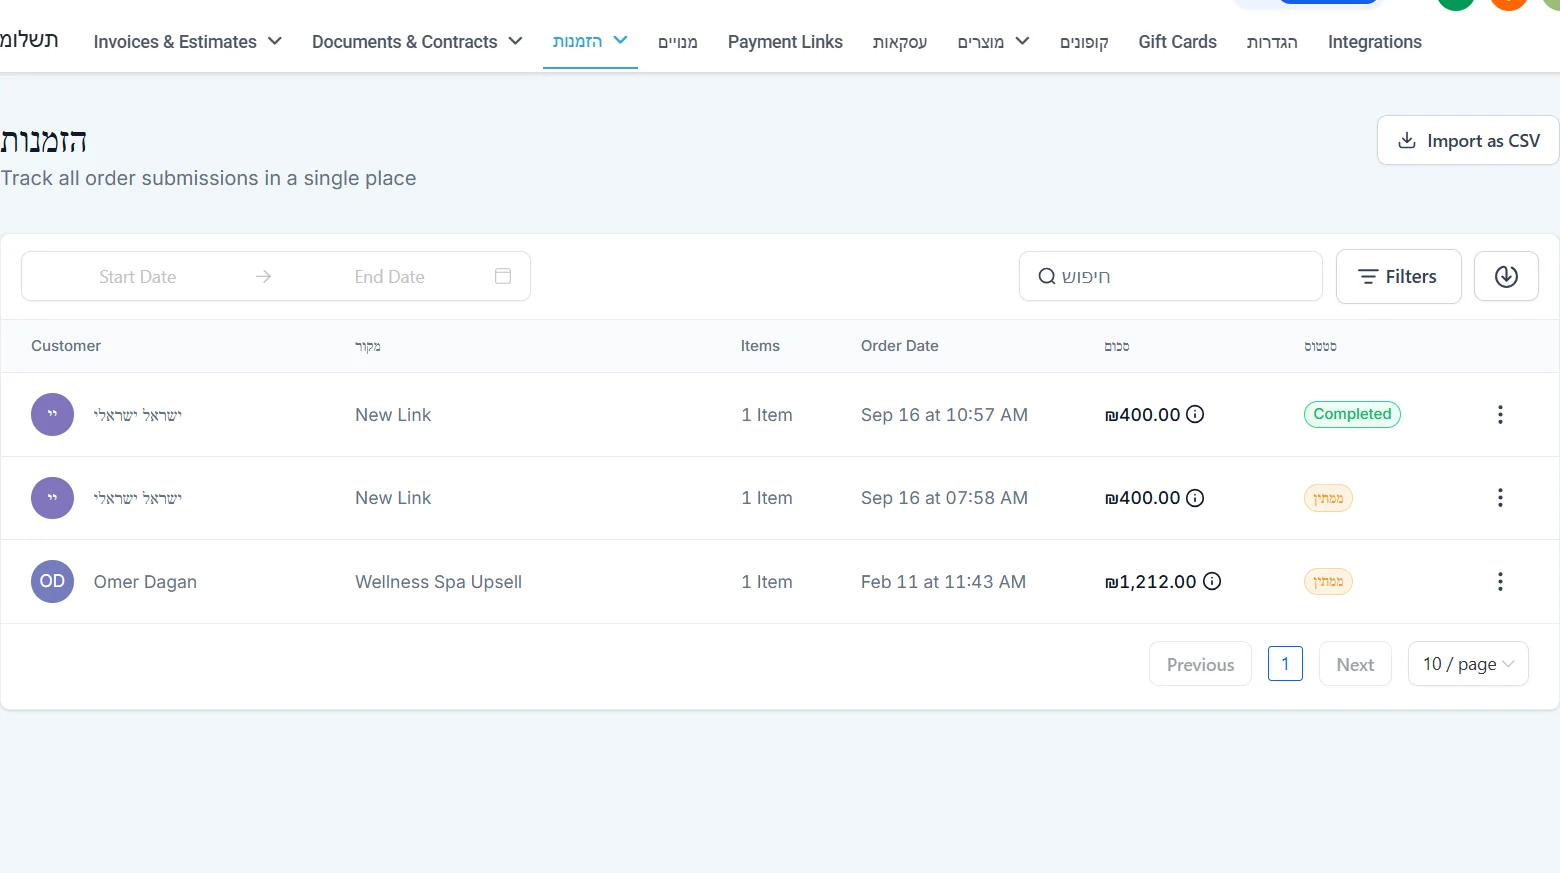Click info icon next to 07:58 AM order amount
This screenshot has height=873, width=1560.
[x=1195, y=498]
